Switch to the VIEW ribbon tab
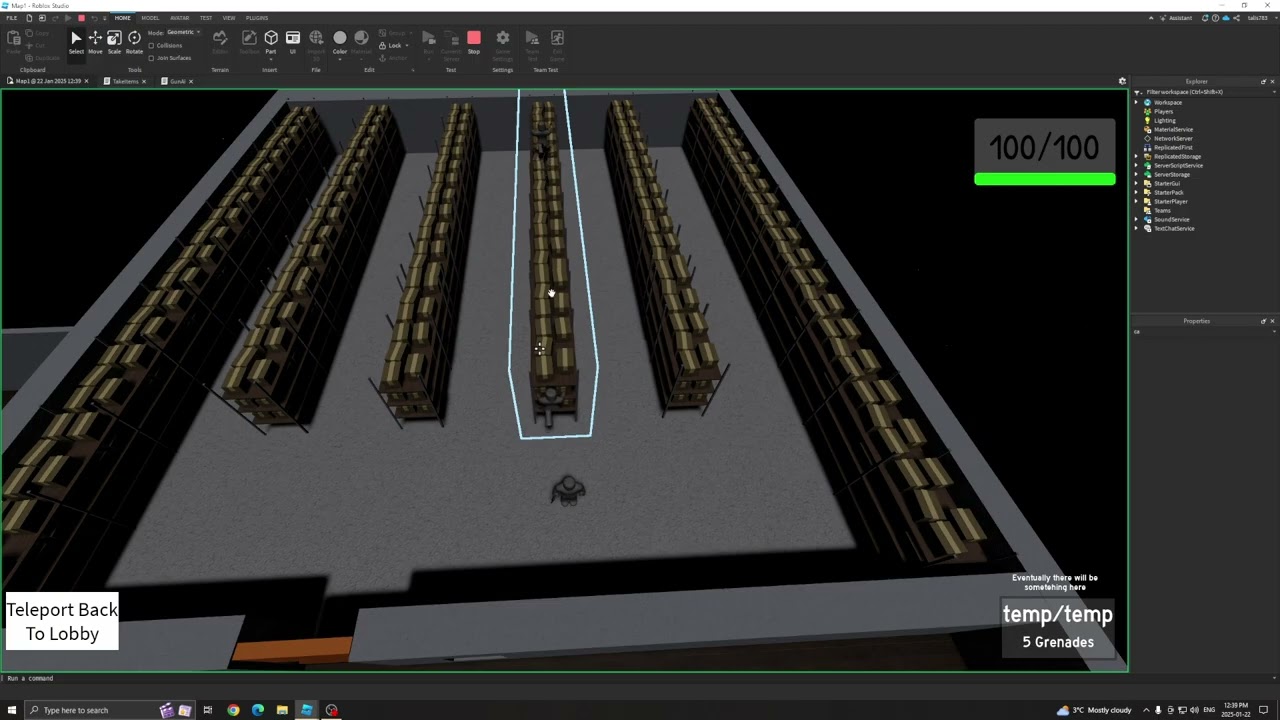The width and height of the screenshot is (1280, 720). pyautogui.click(x=229, y=18)
